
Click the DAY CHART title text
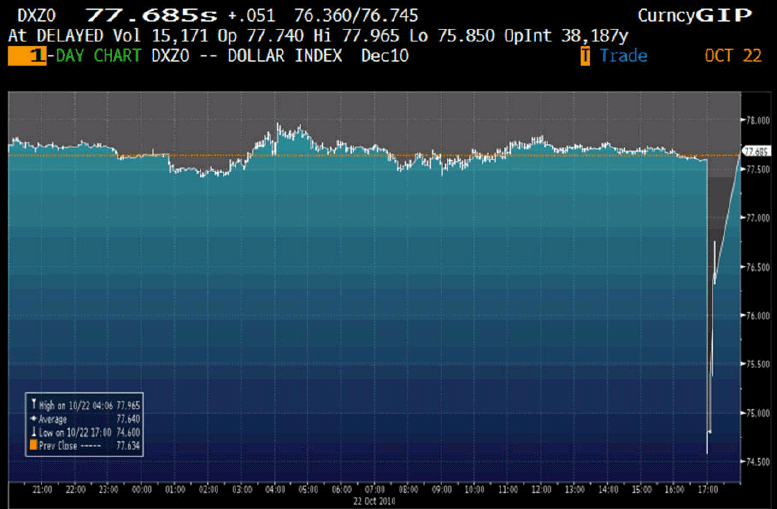click(x=93, y=56)
